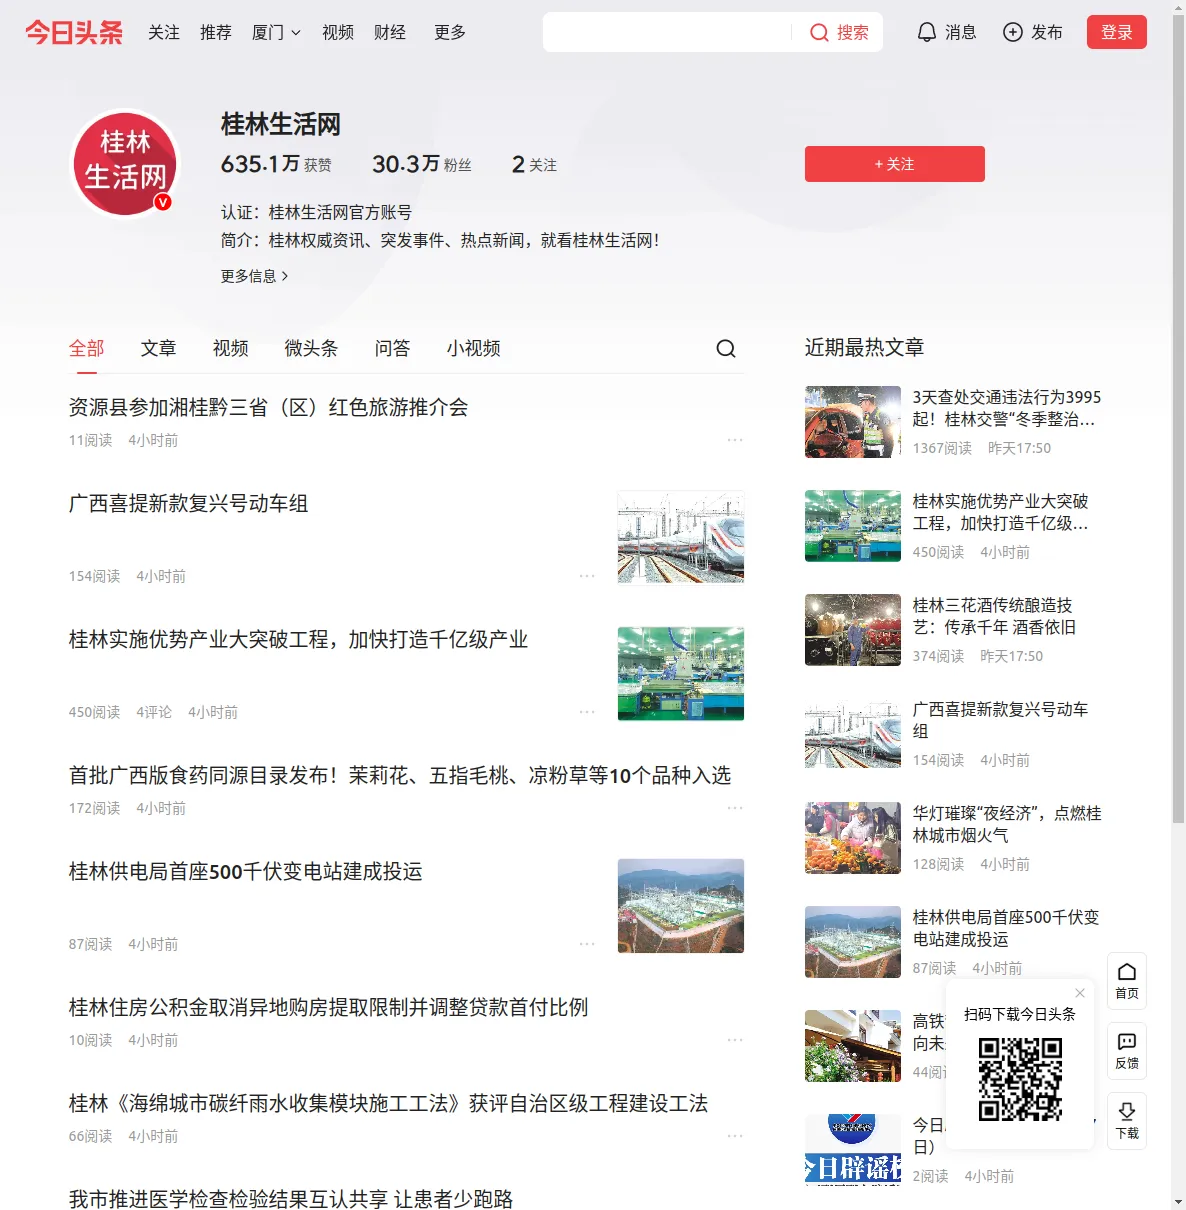Click the 下载 download icon
The width and height of the screenshot is (1186, 1210).
pyautogui.click(x=1127, y=1121)
